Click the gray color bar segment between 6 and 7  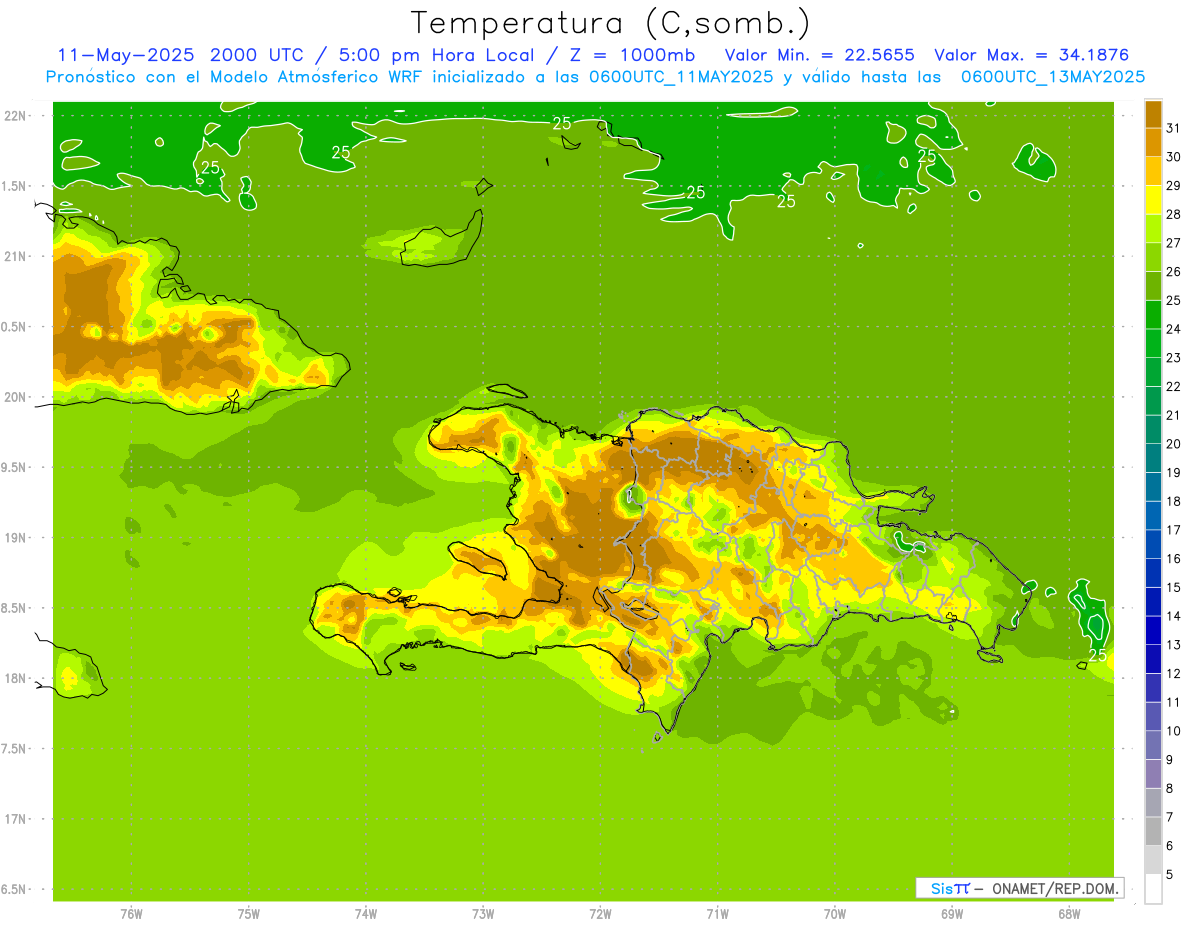click(1153, 831)
